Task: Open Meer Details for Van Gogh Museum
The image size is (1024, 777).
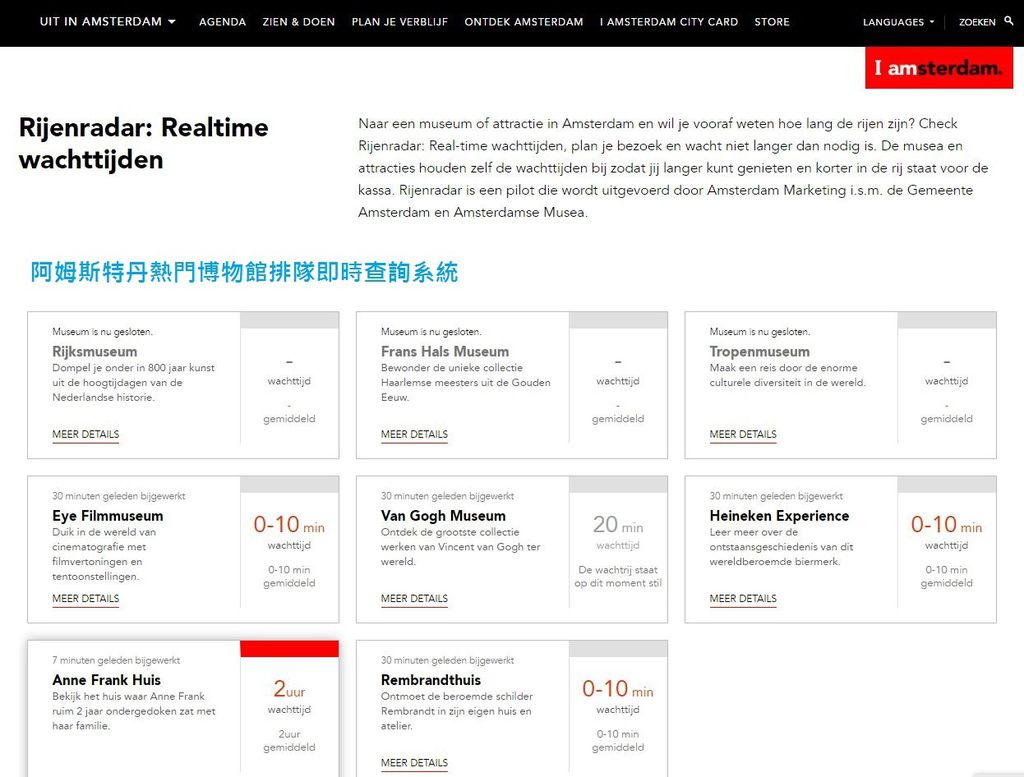Action: click(414, 599)
